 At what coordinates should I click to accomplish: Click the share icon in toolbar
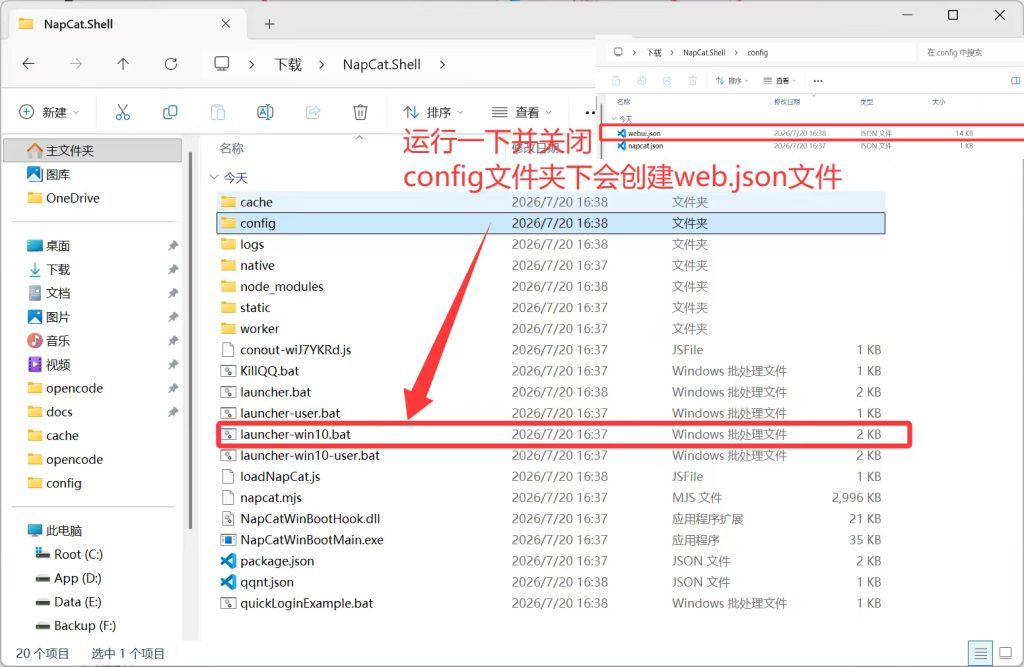(x=313, y=112)
